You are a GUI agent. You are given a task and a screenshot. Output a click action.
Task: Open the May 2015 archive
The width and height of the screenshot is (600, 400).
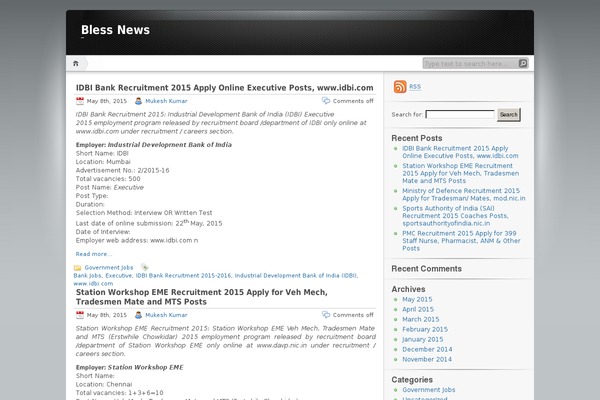[417, 299]
